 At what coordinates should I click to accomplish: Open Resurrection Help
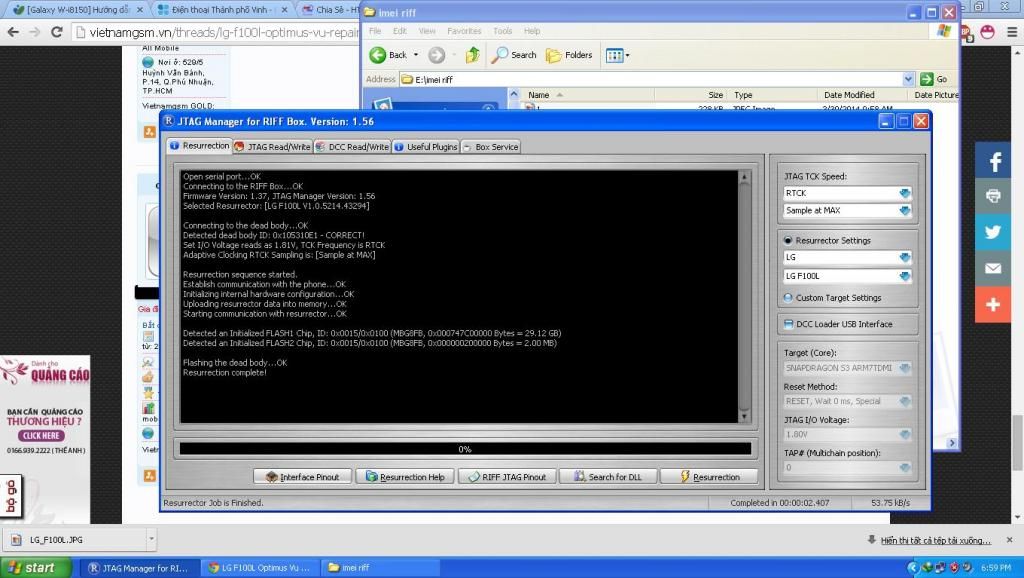click(405, 477)
